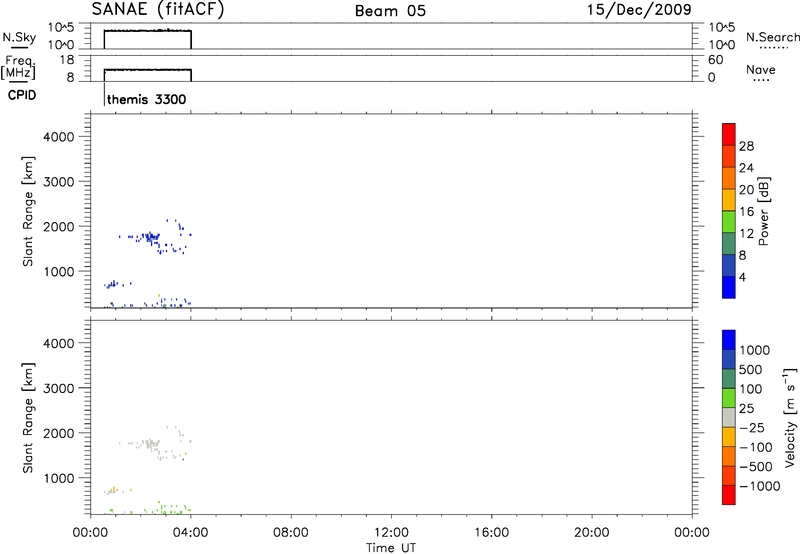Click the blue top Velocity colorbar segment
Viewport: 800px width, 554px height.
click(729, 340)
